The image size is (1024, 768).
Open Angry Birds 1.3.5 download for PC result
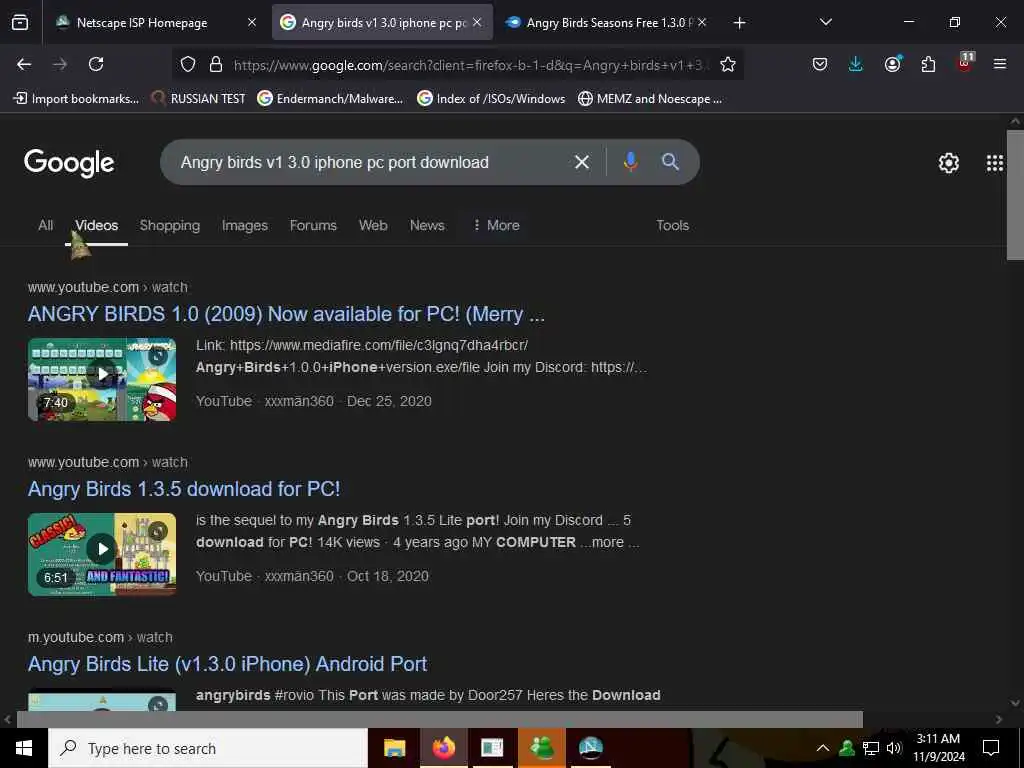[184, 489]
